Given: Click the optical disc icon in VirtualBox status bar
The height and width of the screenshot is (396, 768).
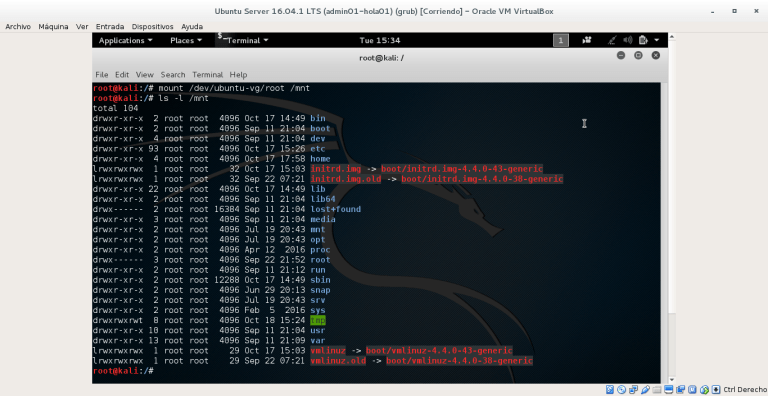Looking at the screenshot, I should (622, 390).
